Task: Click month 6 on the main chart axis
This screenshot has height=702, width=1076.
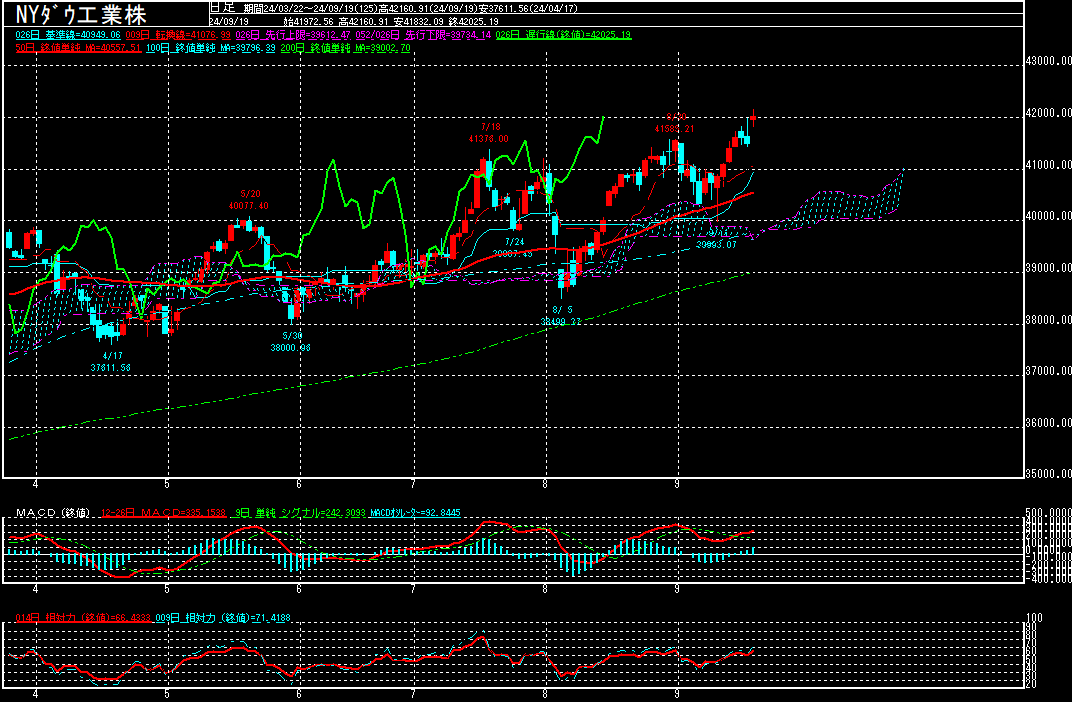Action: tap(299, 484)
